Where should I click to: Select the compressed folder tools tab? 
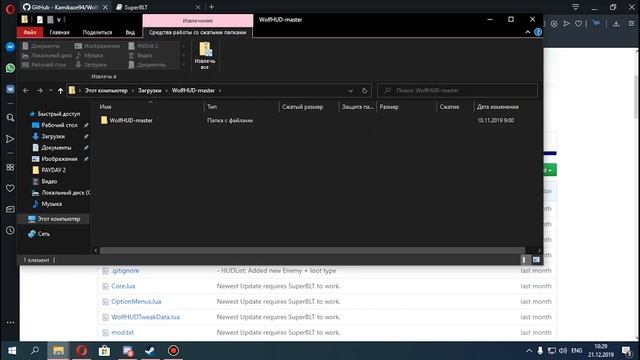[x=198, y=32]
